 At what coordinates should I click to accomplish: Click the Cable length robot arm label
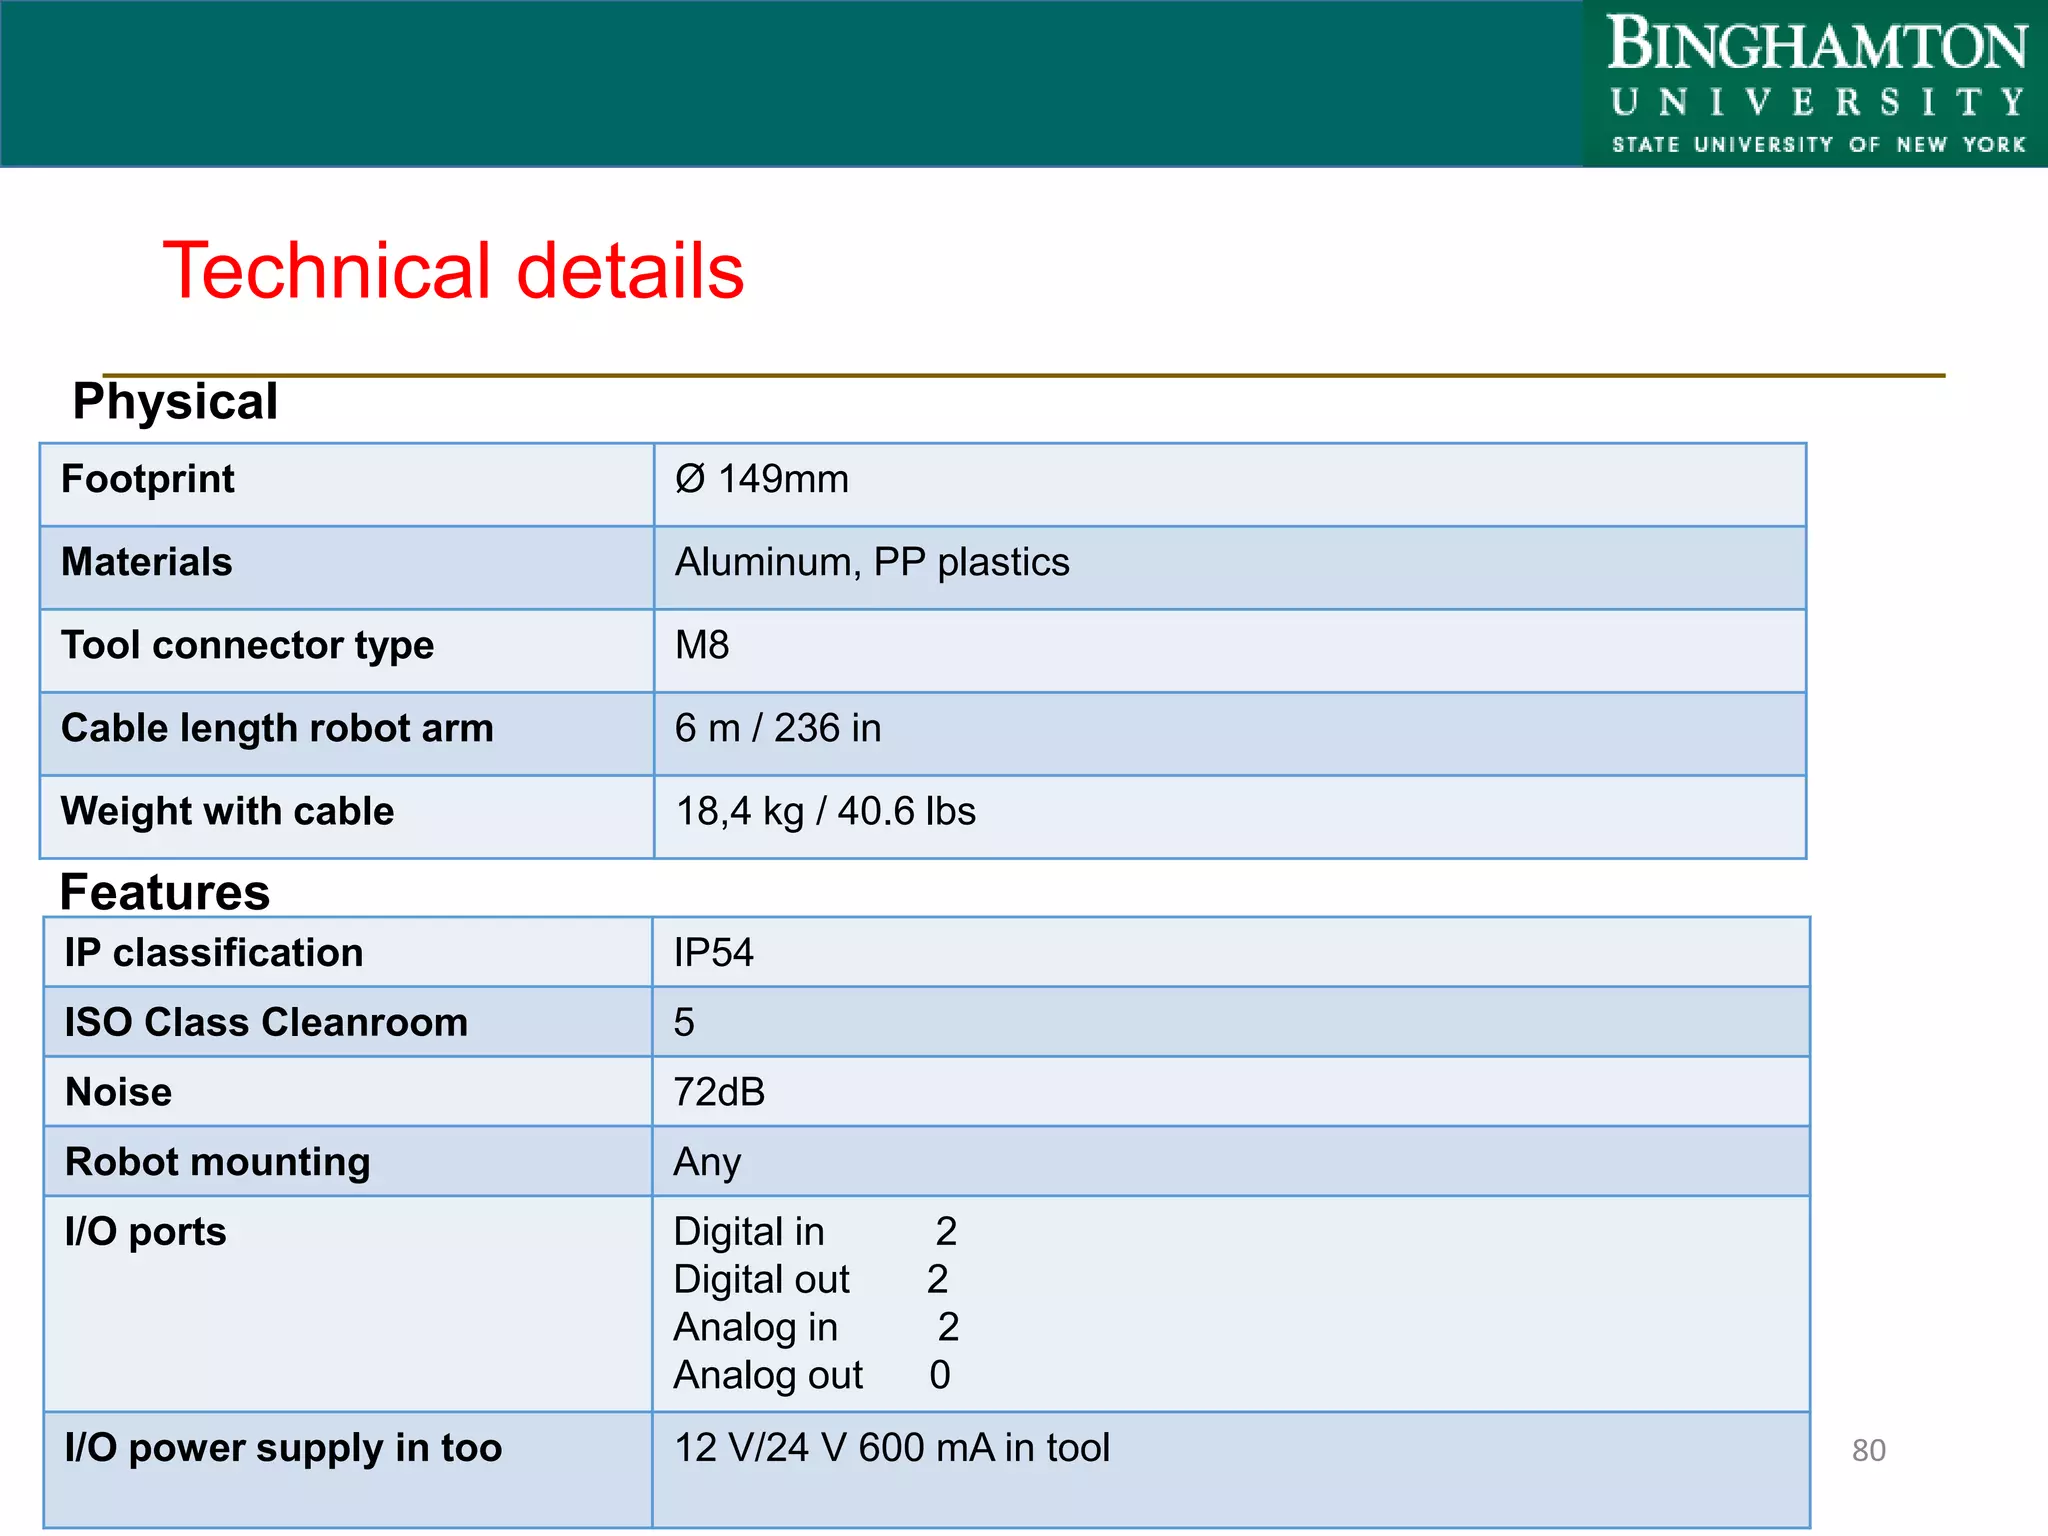point(277,728)
